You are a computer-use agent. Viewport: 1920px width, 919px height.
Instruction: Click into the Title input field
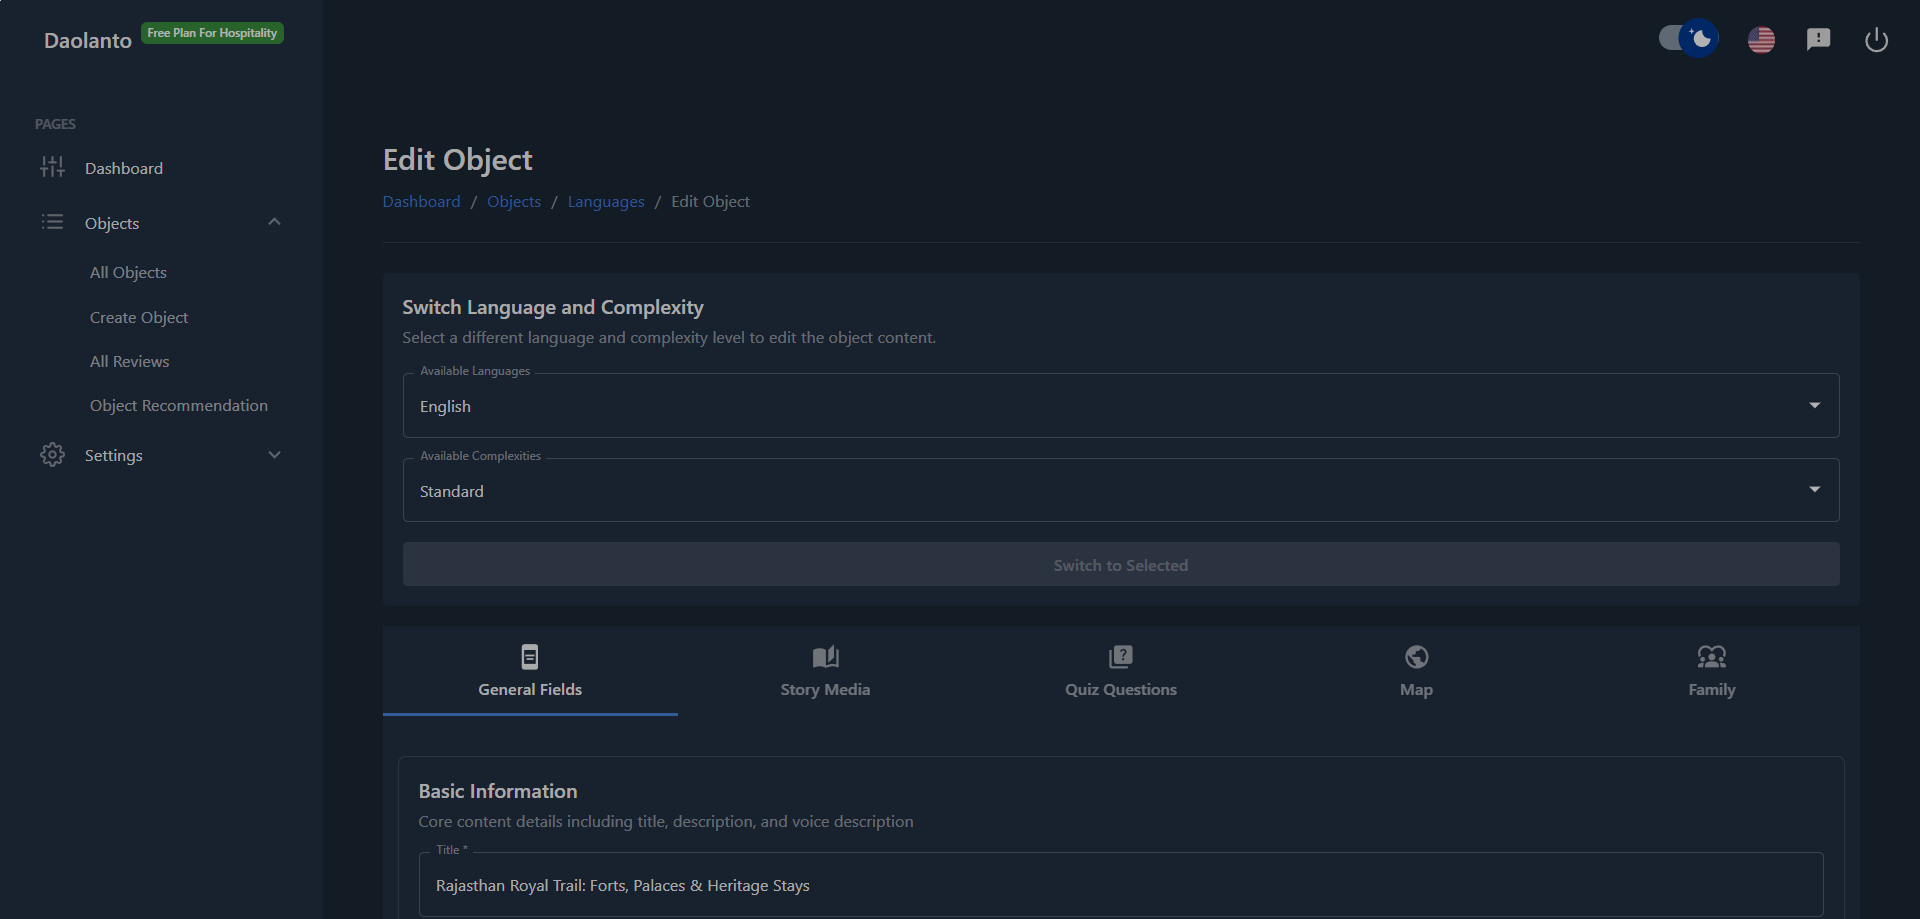click(1120, 885)
